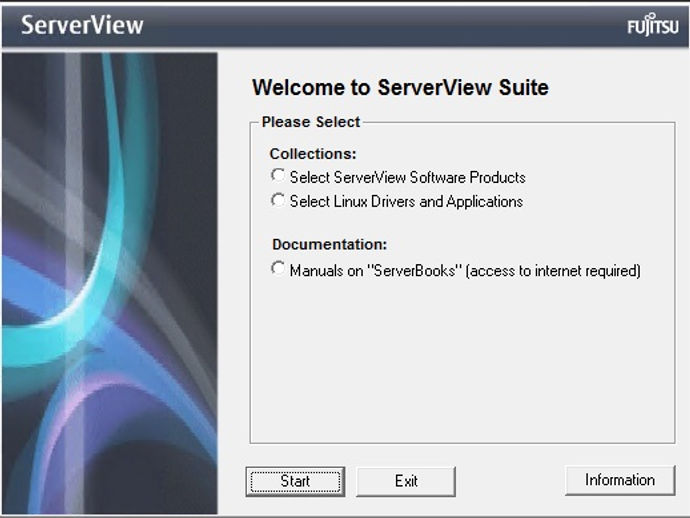Click the Fujitsu logo in header
The width and height of the screenshot is (690, 518).
point(653,25)
